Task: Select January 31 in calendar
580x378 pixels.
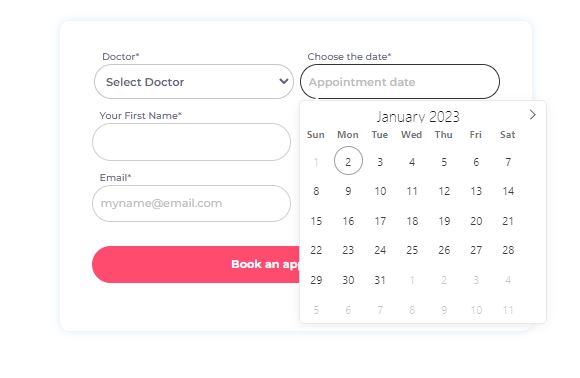Action: click(380, 280)
